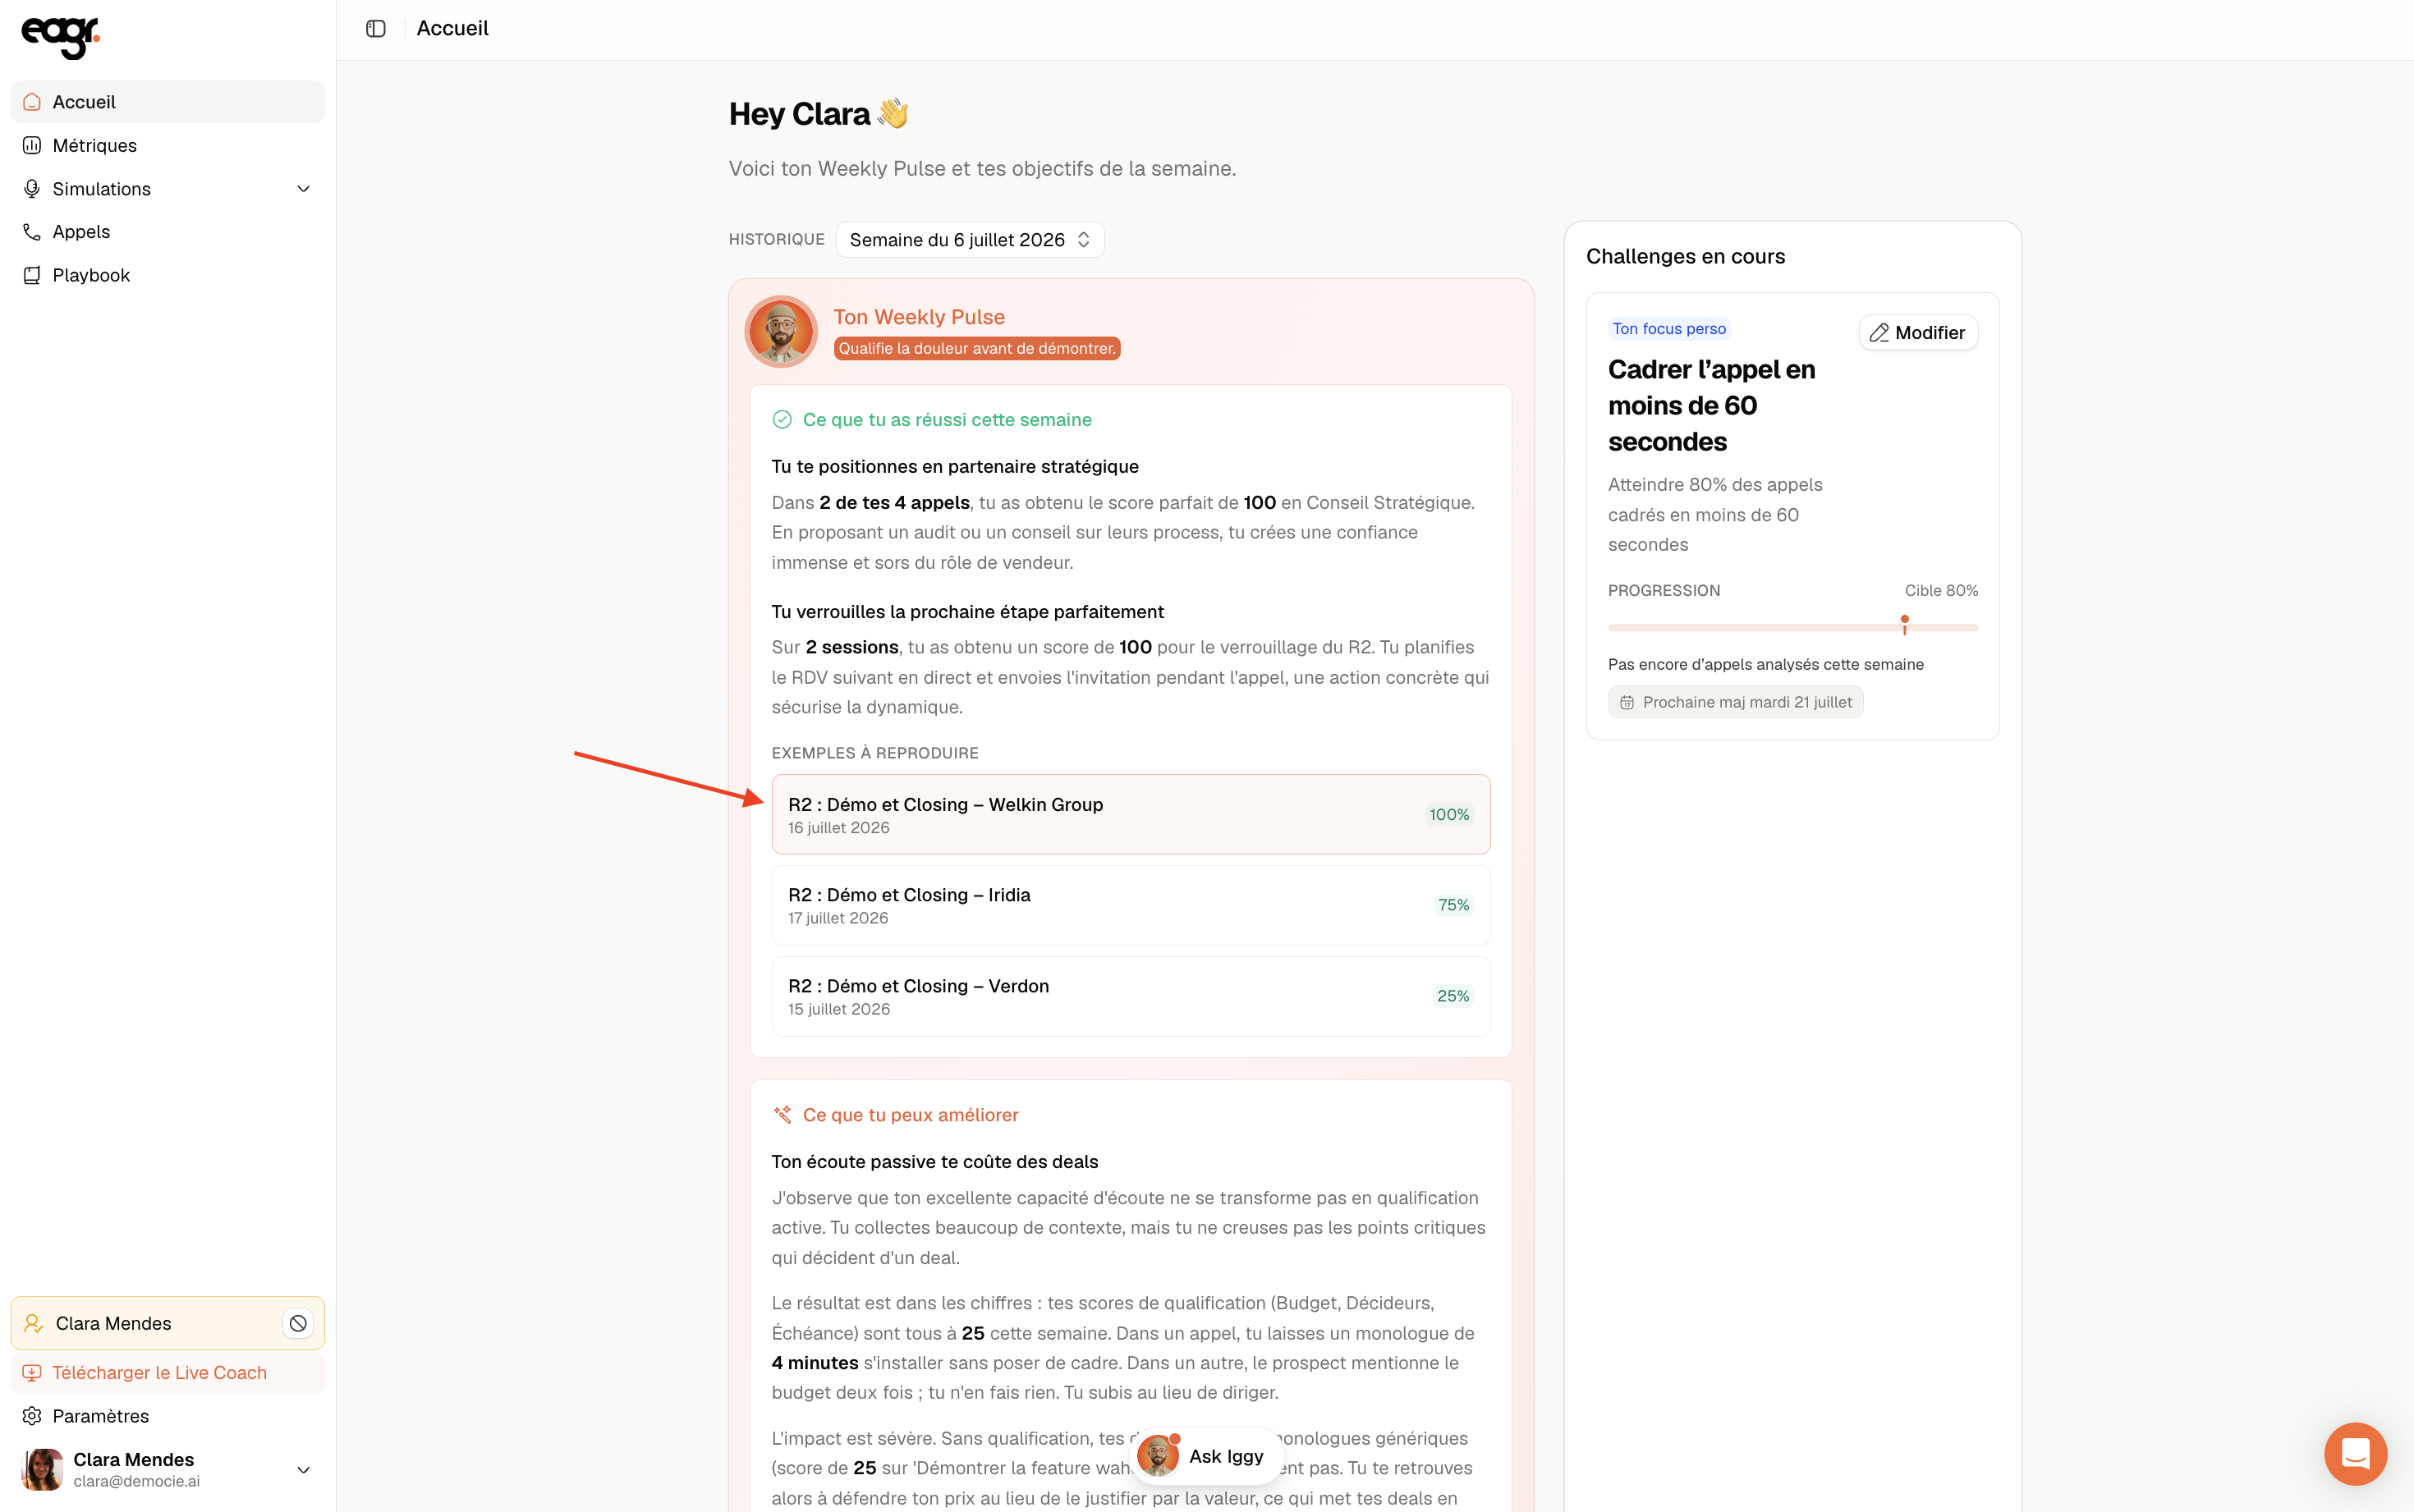Open the Welkin Group call example
Screen dimensions: 2414x1512
point(1131,814)
